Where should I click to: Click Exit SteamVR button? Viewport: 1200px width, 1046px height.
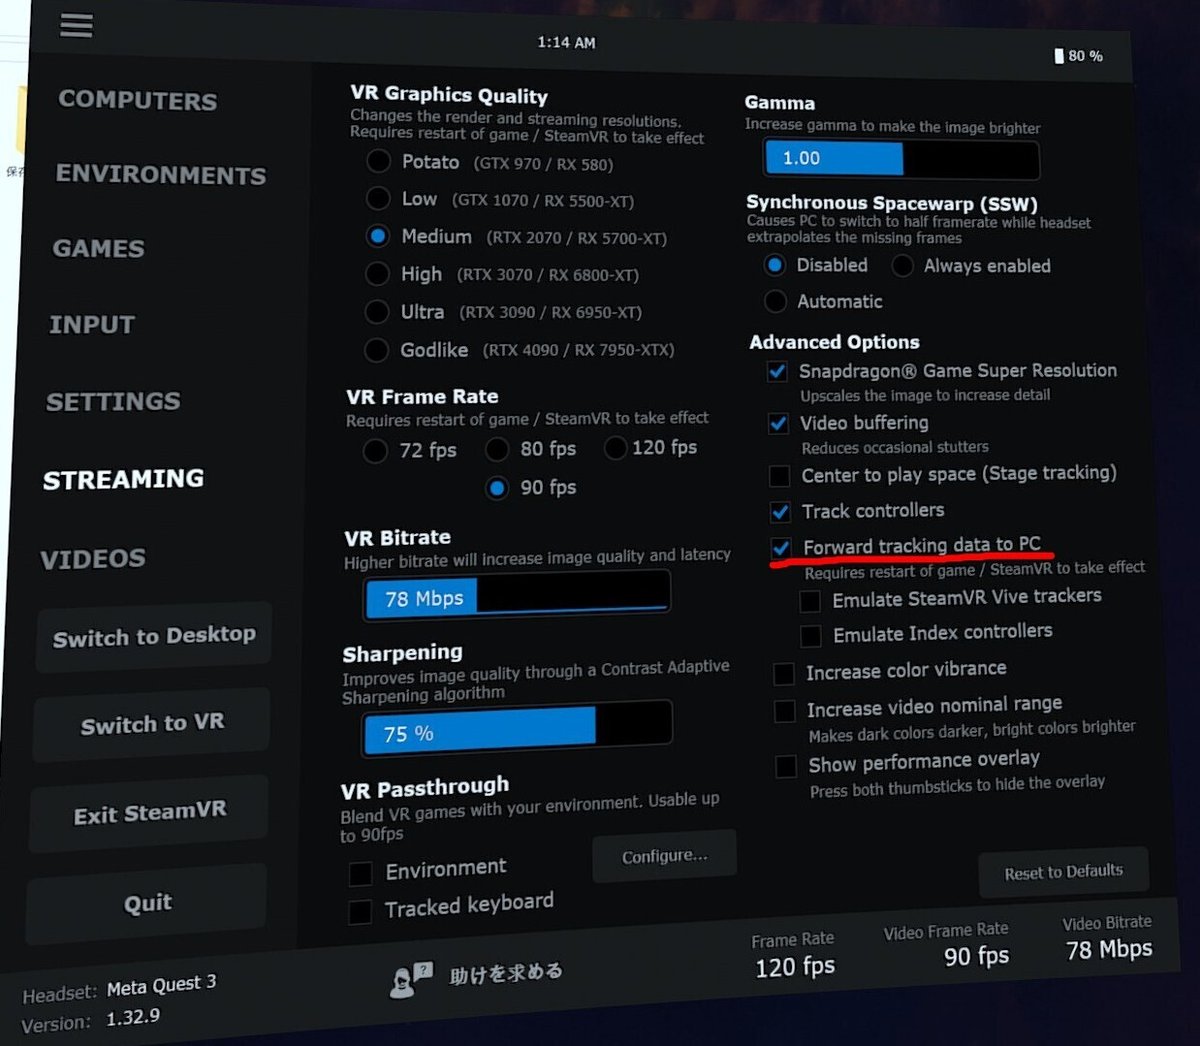(x=150, y=813)
